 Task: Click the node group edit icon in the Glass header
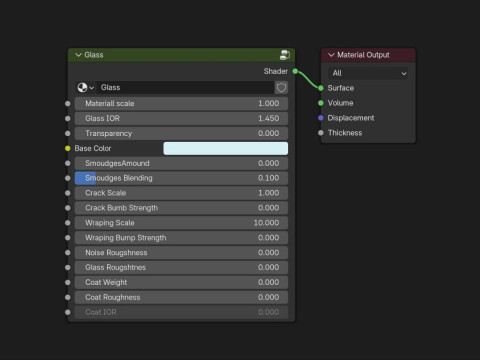(x=285, y=55)
